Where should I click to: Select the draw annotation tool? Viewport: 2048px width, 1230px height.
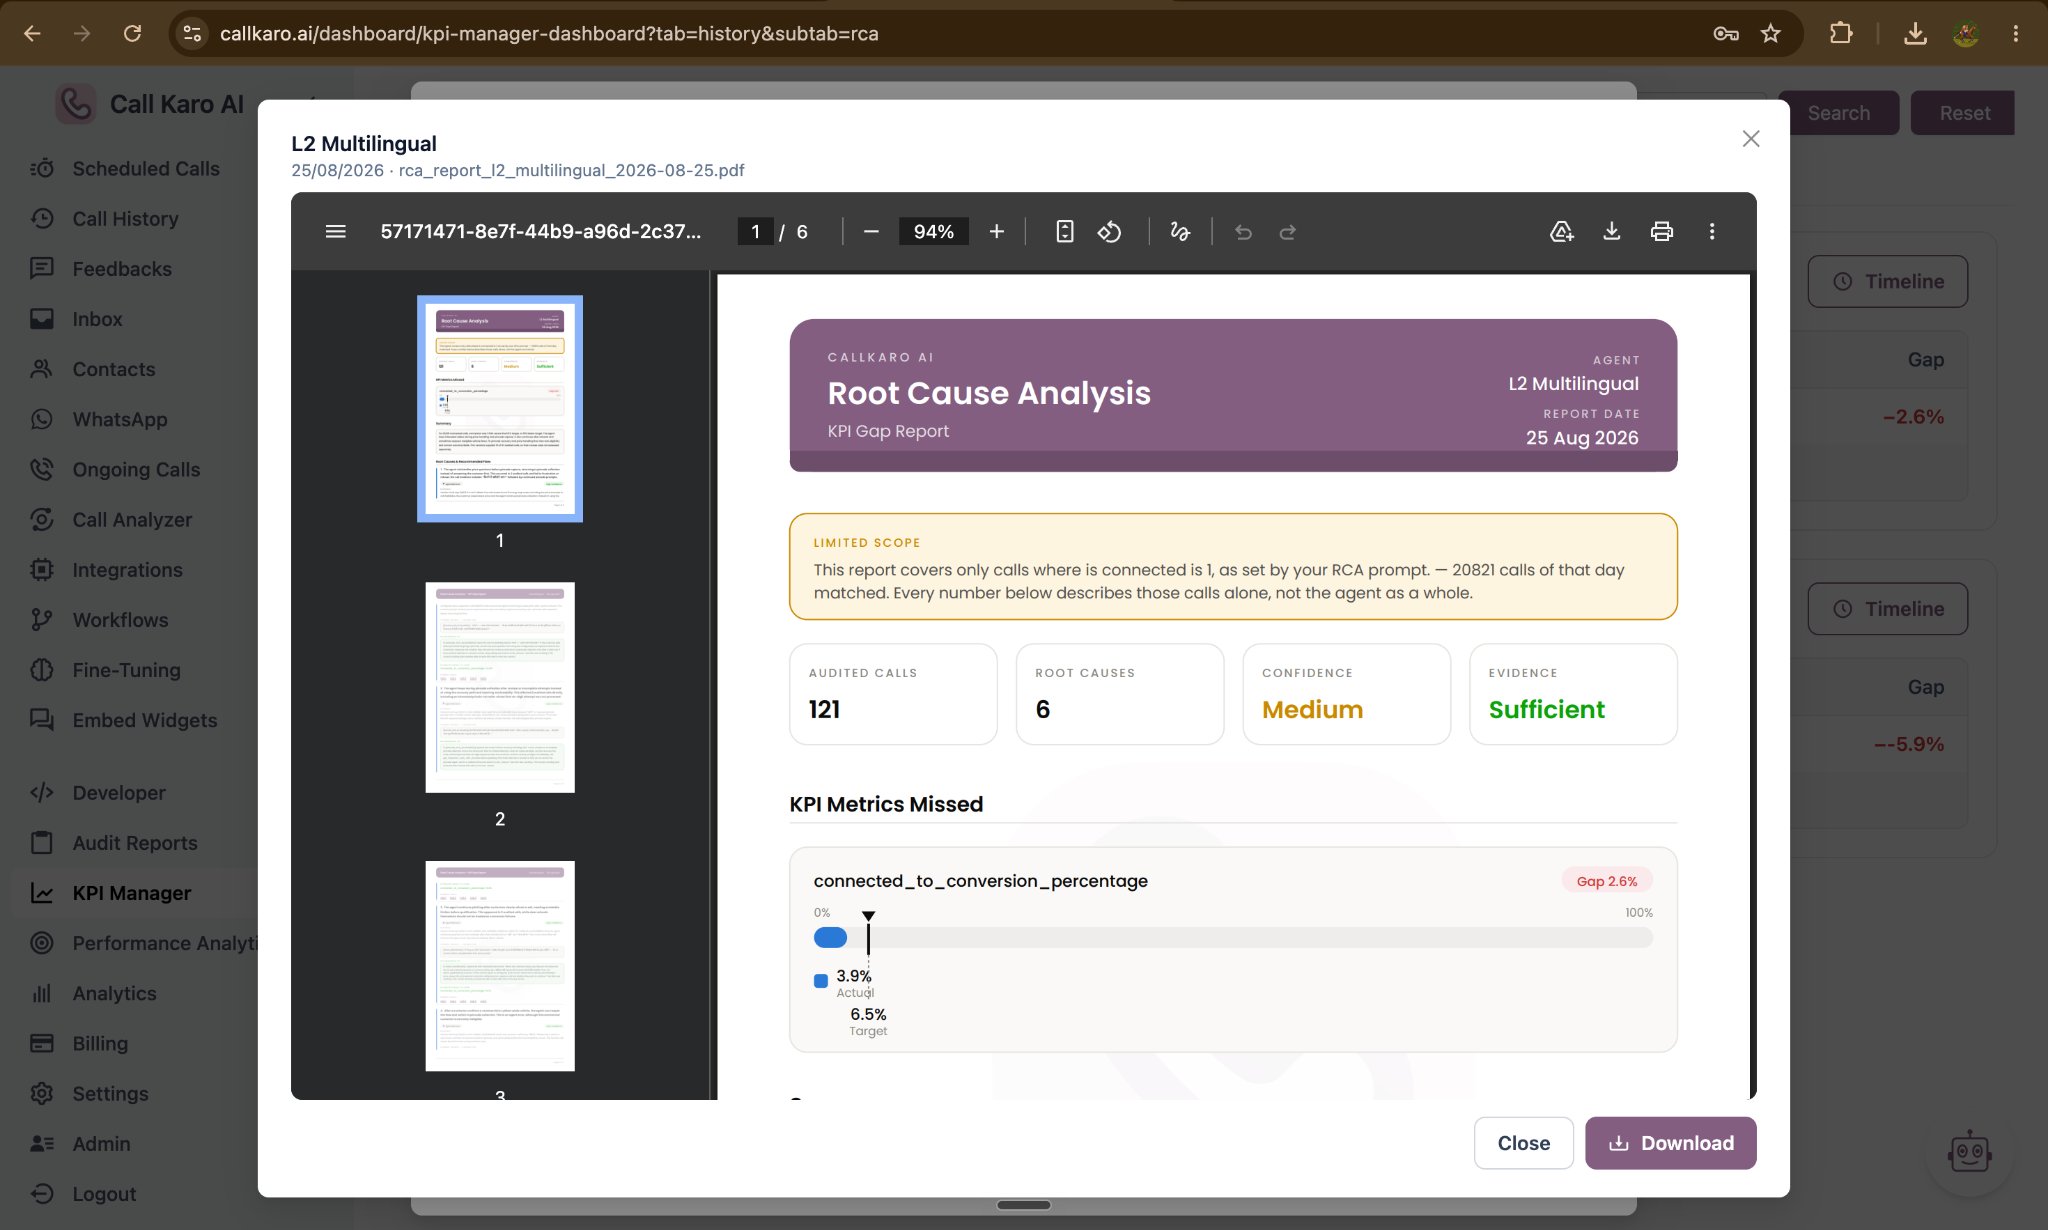pyautogui.click(x=1180, y=232)
